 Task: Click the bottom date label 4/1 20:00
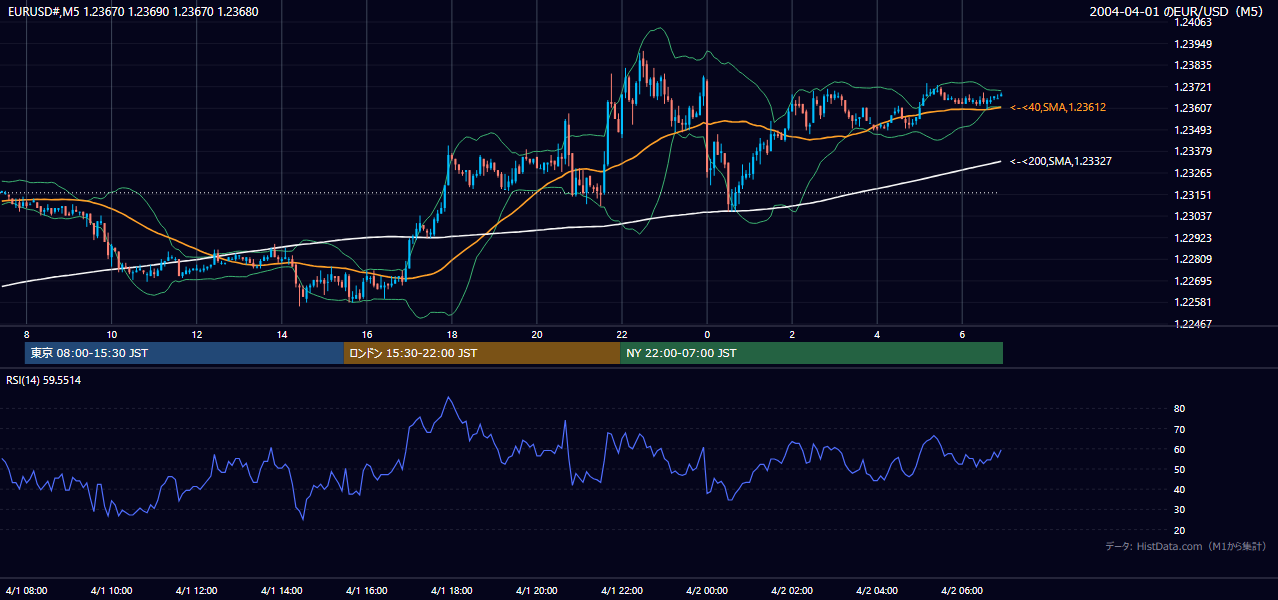pyautogui.click(x=537, y=590)
